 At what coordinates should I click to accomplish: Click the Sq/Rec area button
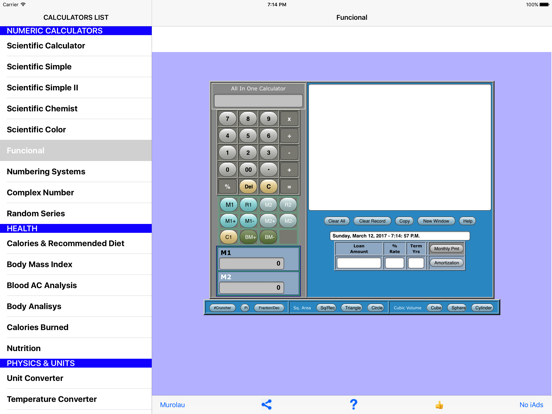click(326, 308)
